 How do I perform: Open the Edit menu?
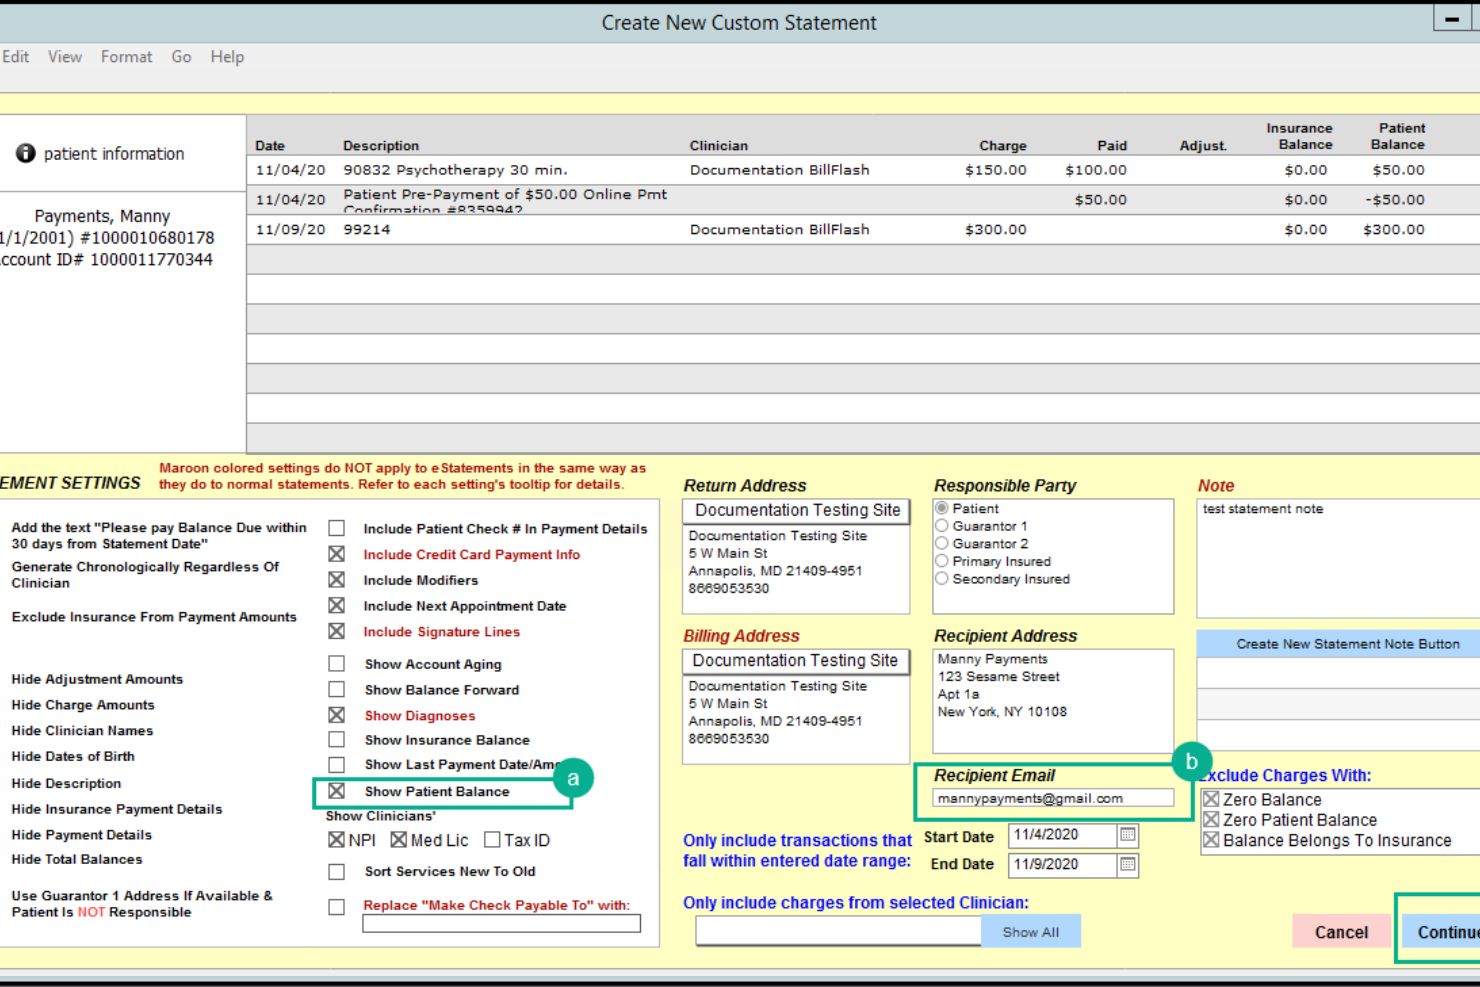click(15, 57)
